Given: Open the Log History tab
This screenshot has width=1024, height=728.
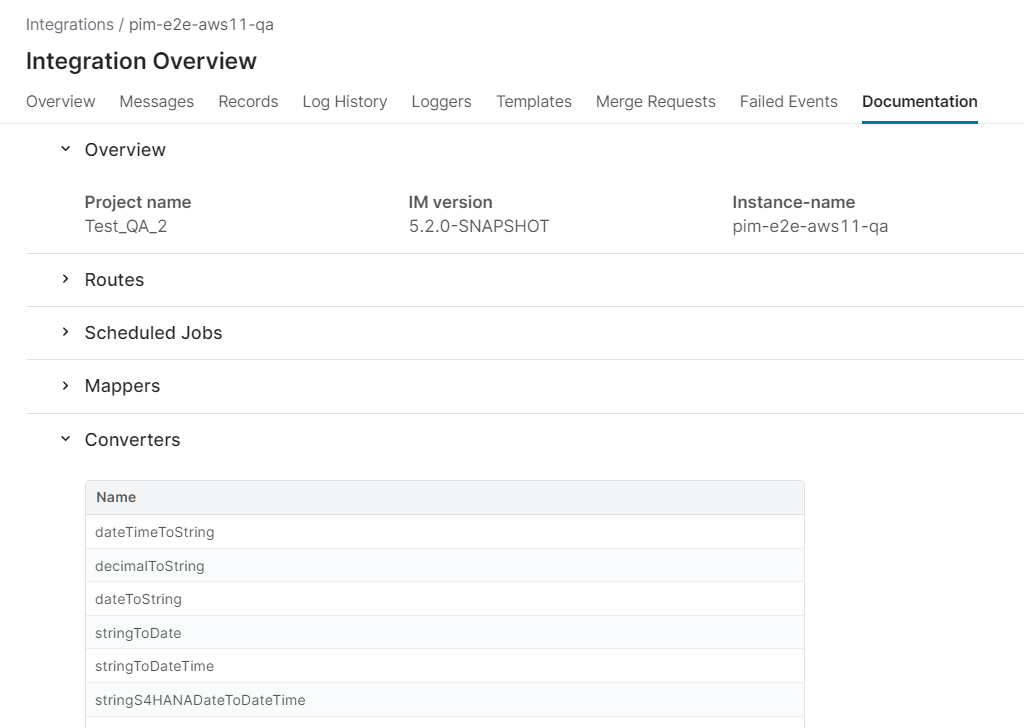Looking at the screenshot, I should (x=344, y=101).
